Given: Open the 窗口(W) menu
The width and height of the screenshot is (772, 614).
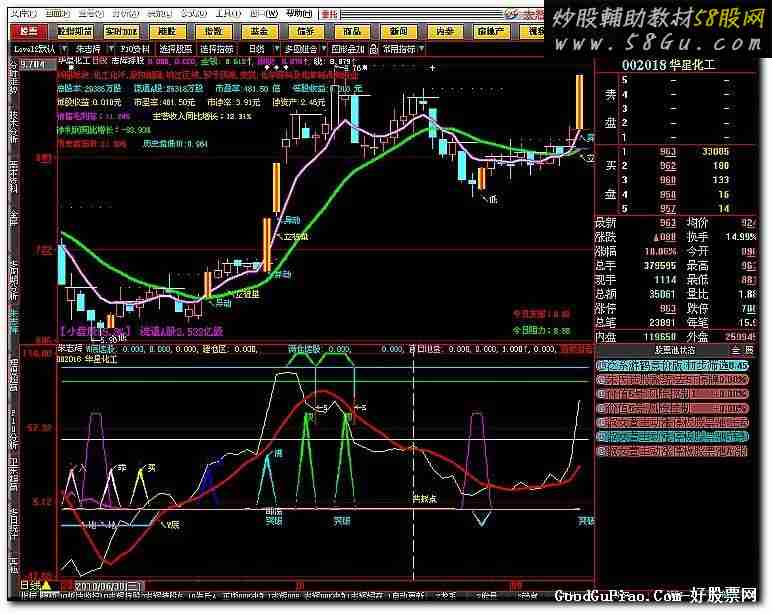Looking at the screenshot, I should pos(264,13).
